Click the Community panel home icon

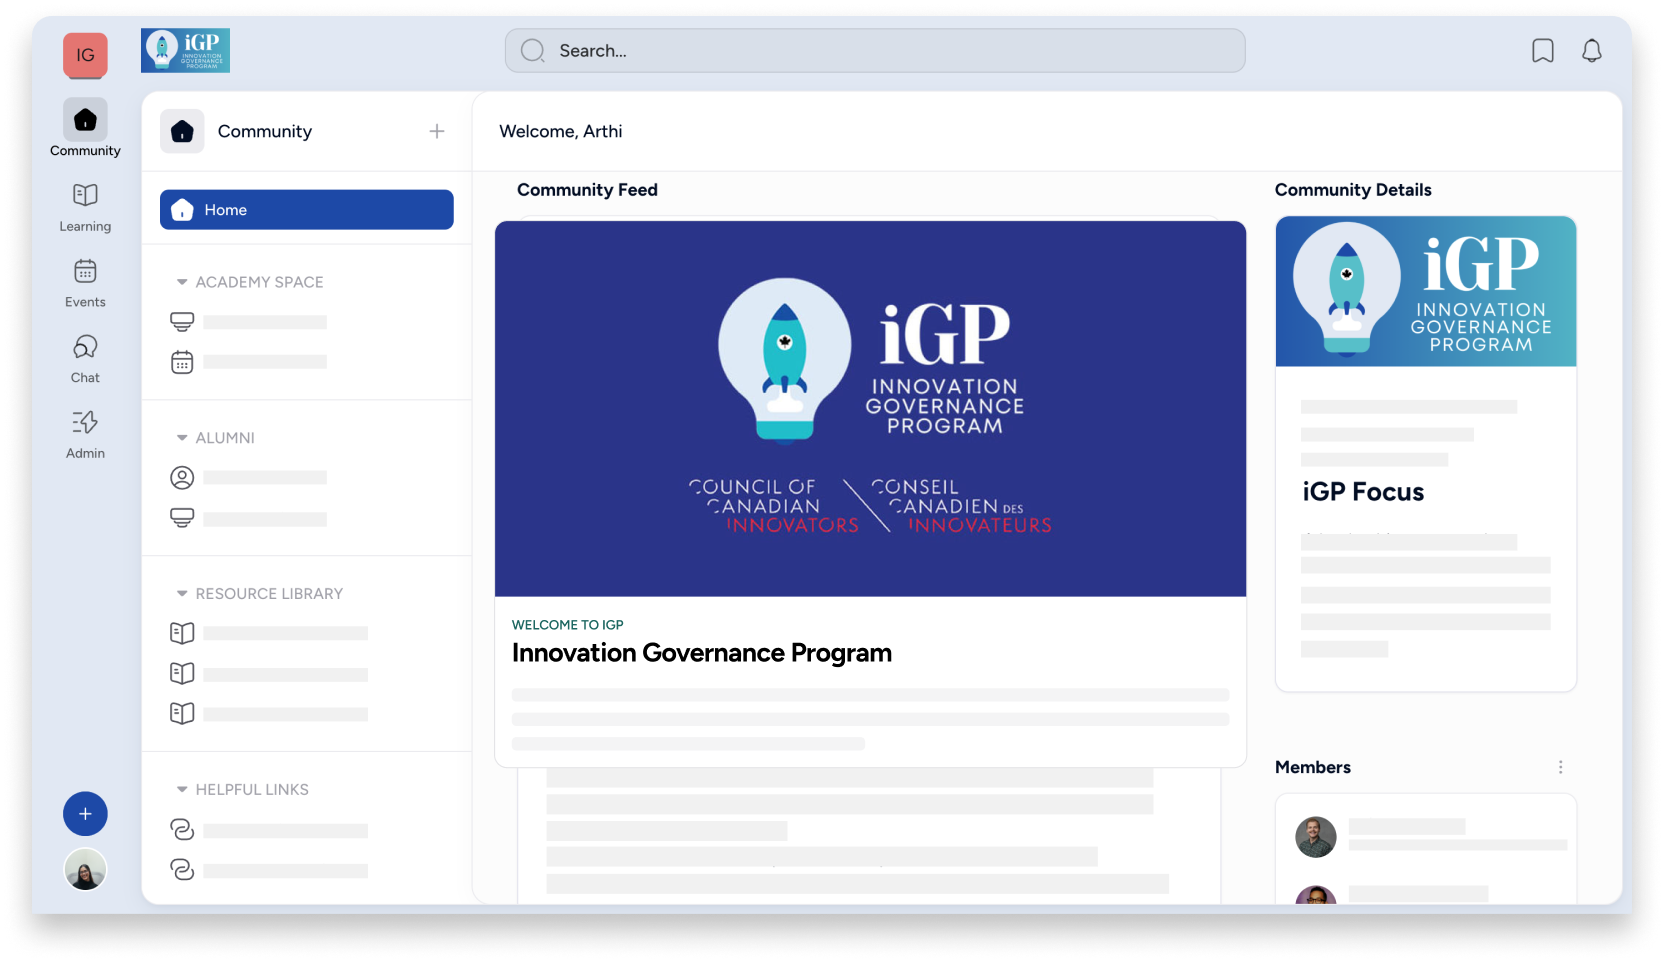click(x=182, y=131)
